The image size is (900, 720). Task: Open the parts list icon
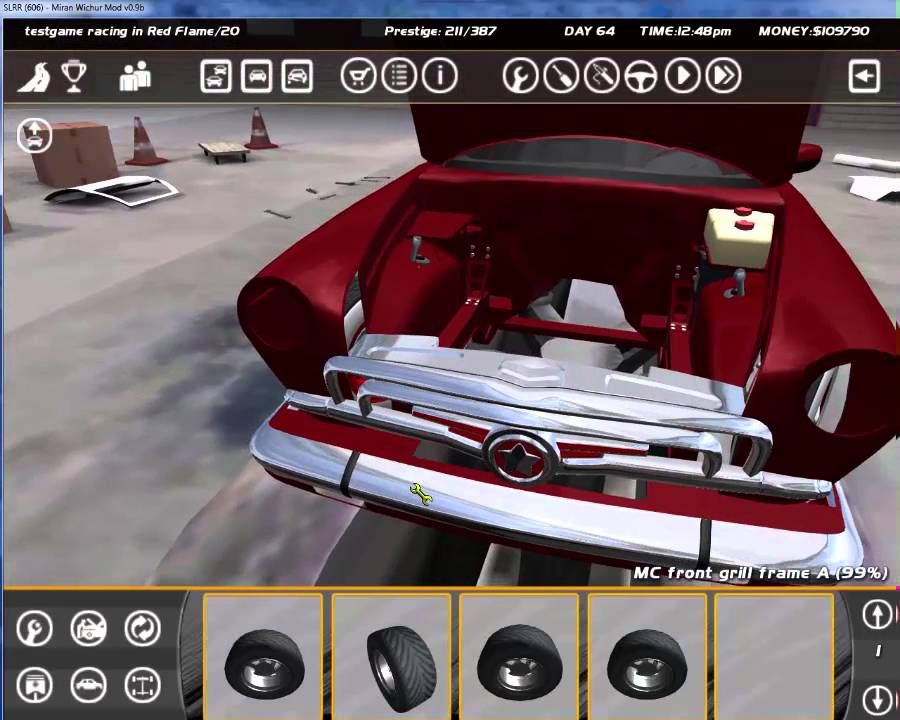click(x=399, y=76)
